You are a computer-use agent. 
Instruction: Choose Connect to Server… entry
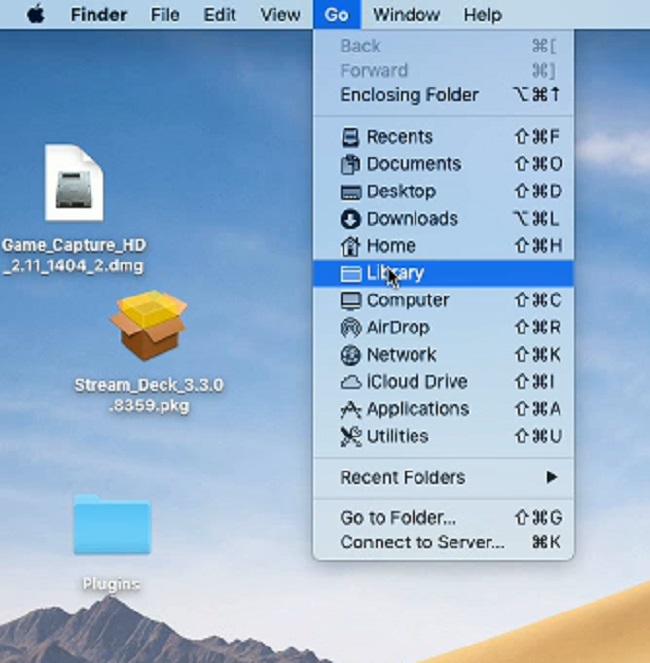click(443, 542)
